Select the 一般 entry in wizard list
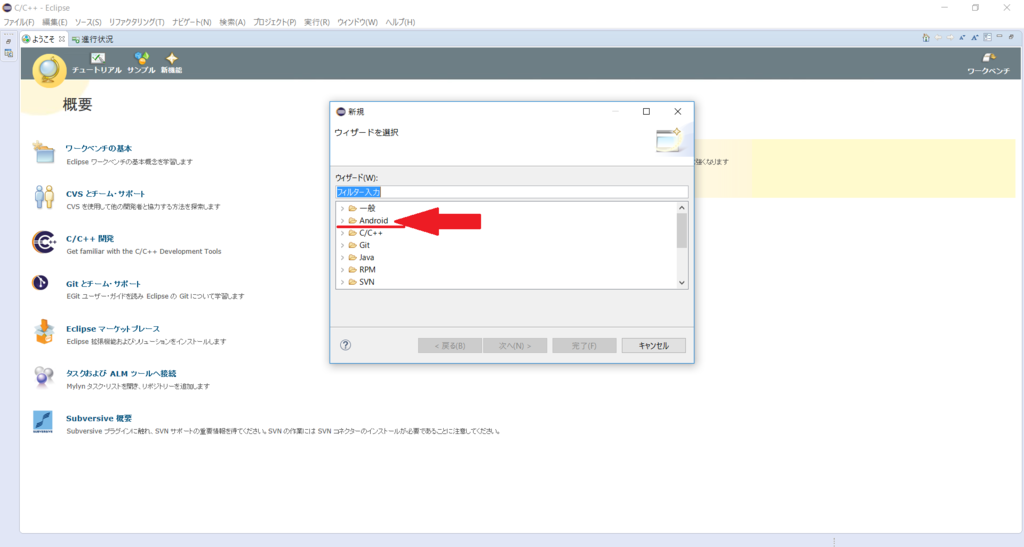This screenshot has height=547, width=1024. click(367, 208)
